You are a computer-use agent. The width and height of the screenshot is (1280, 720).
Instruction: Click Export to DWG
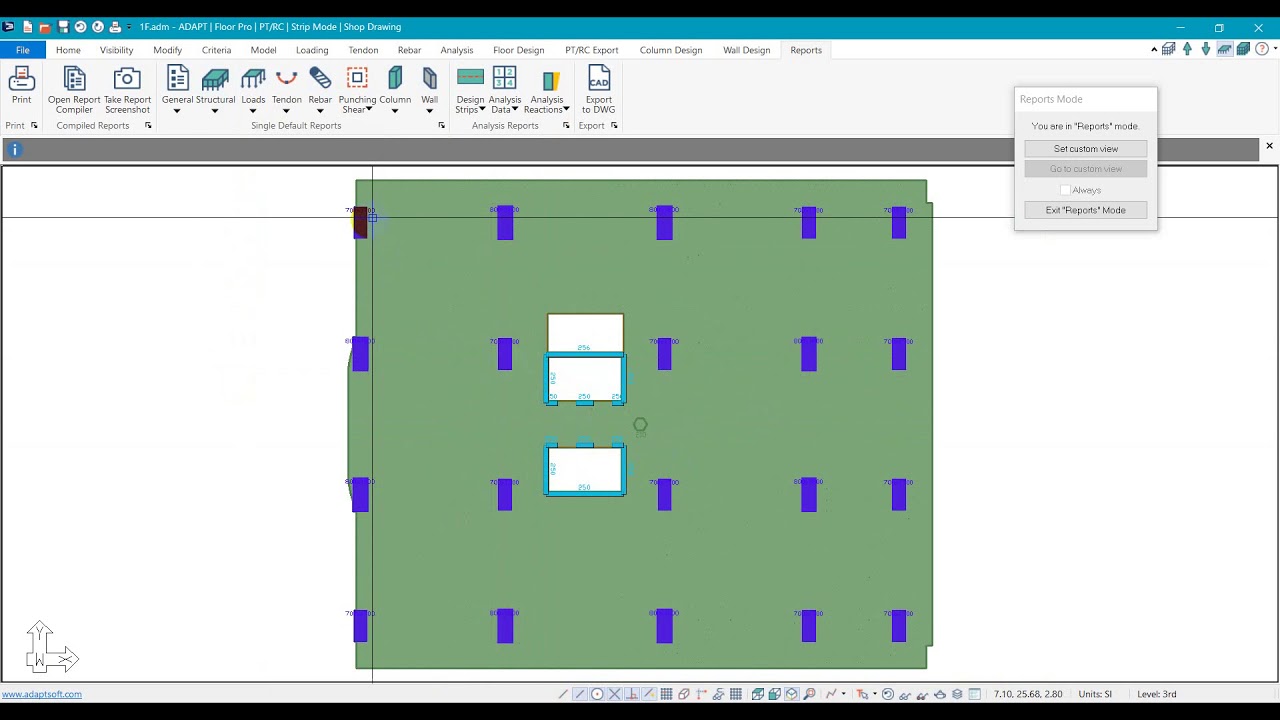pyautogui.click(x=598, y=90)
